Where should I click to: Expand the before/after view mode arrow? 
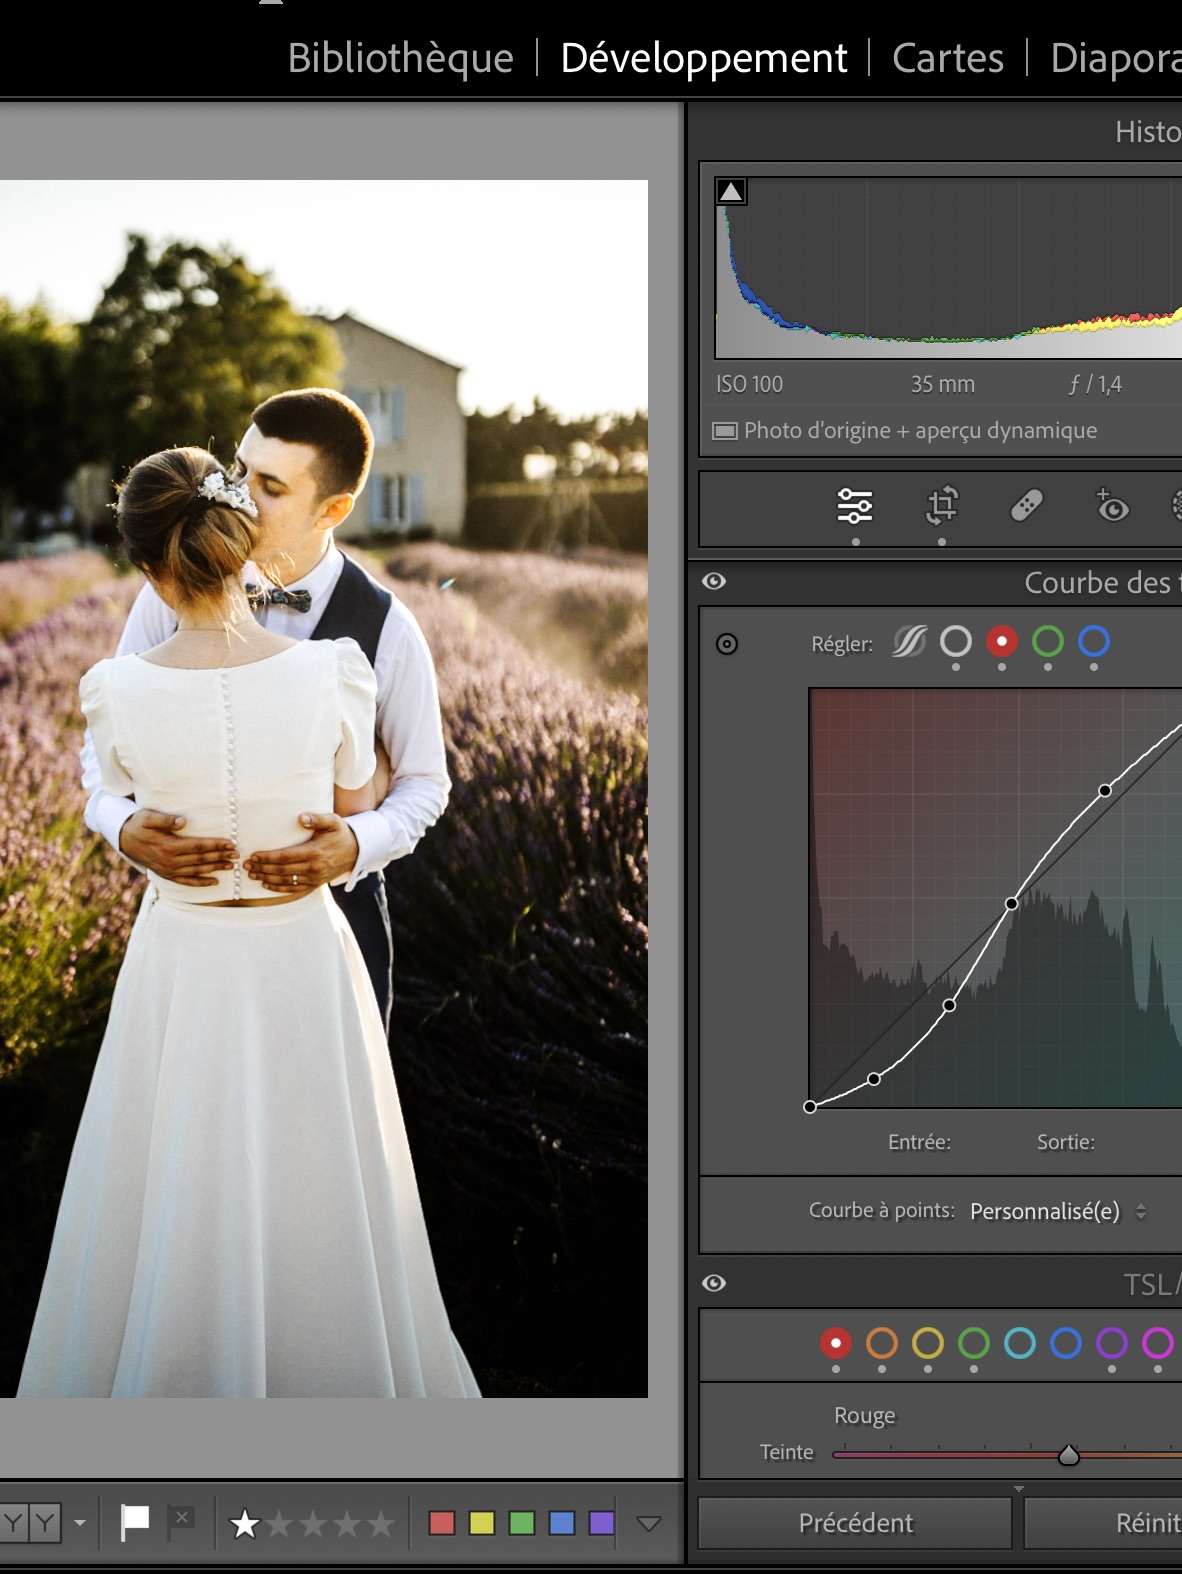80,1523
